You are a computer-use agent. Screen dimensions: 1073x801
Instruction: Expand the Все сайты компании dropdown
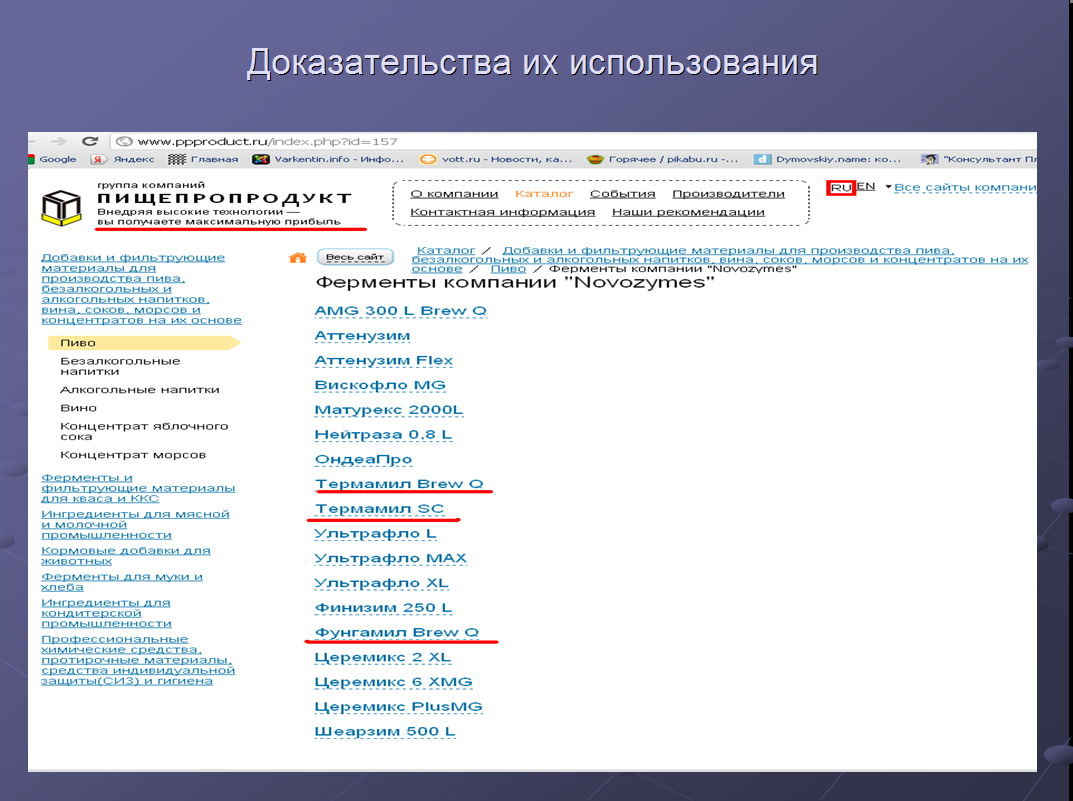coord(961,187)
